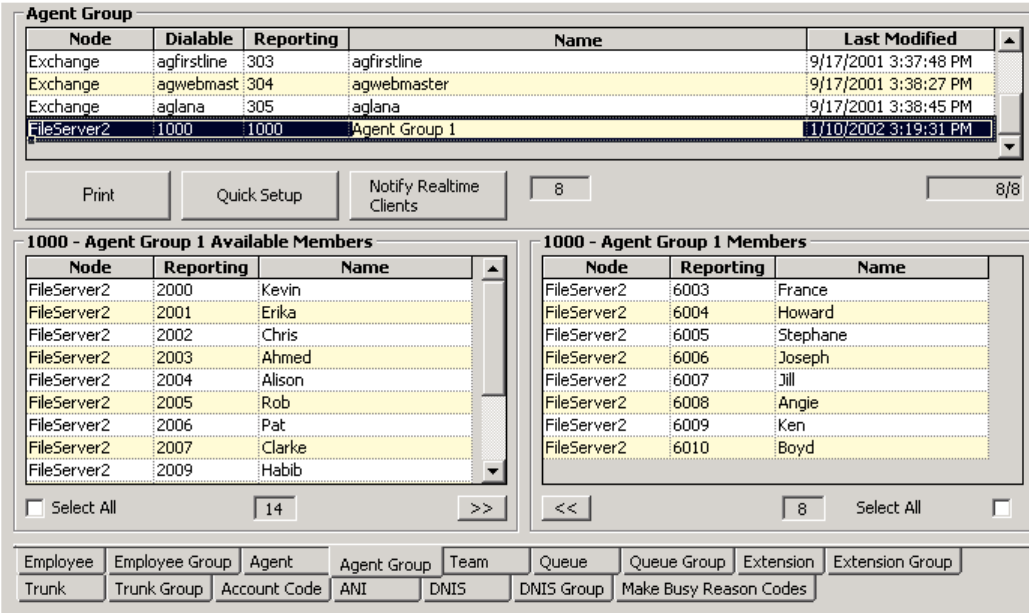Sort Agent Group list by Last Modified
This screenshot has width=1029, height=613.
900,39
